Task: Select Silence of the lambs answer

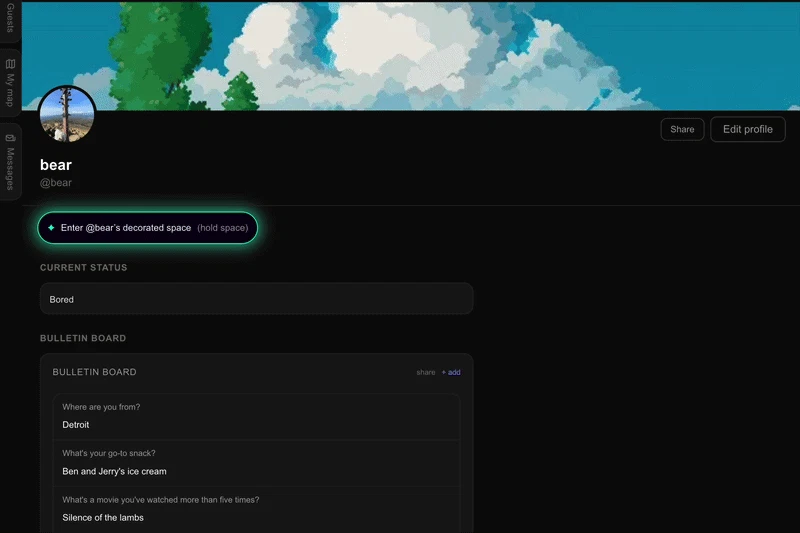Action: (x=103, y=518)
